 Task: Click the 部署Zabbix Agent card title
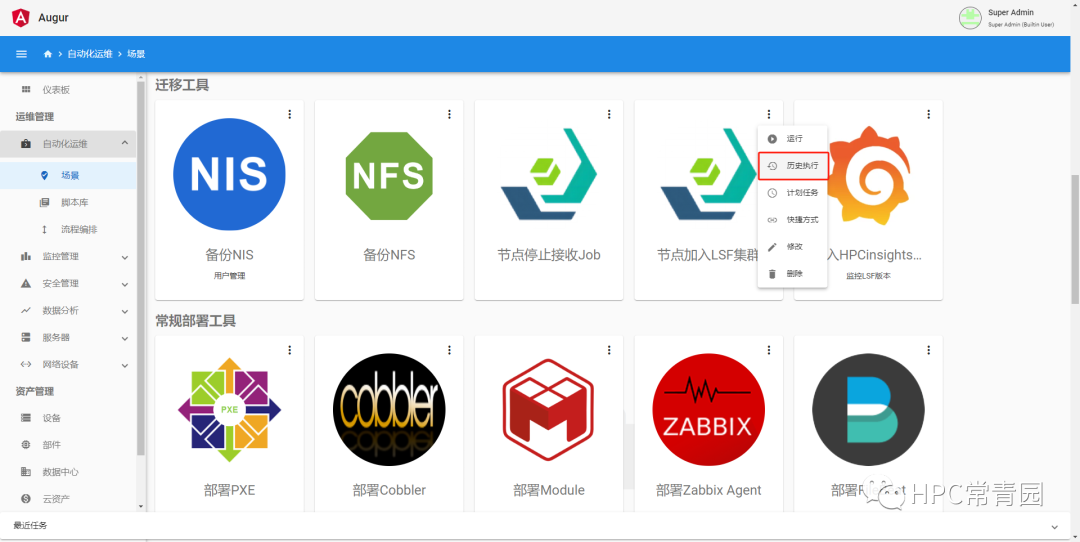pos(709,490)
